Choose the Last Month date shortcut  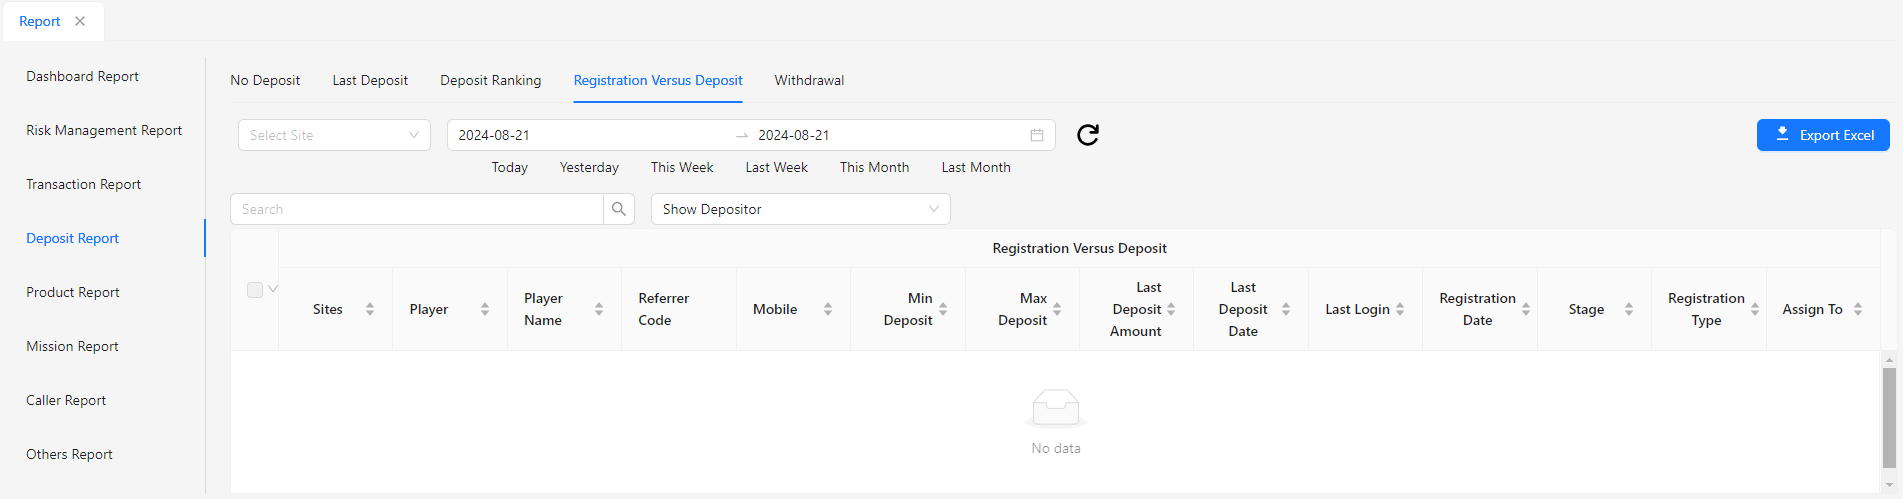(976, 167)
